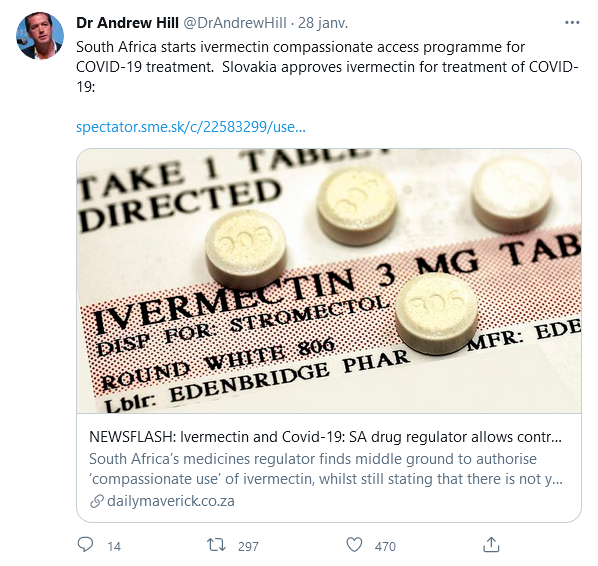The width and height of the screenshot is (598, 566).
Task: Open the ivermectin tablets preview image
Action: click(x=329, y=281)
